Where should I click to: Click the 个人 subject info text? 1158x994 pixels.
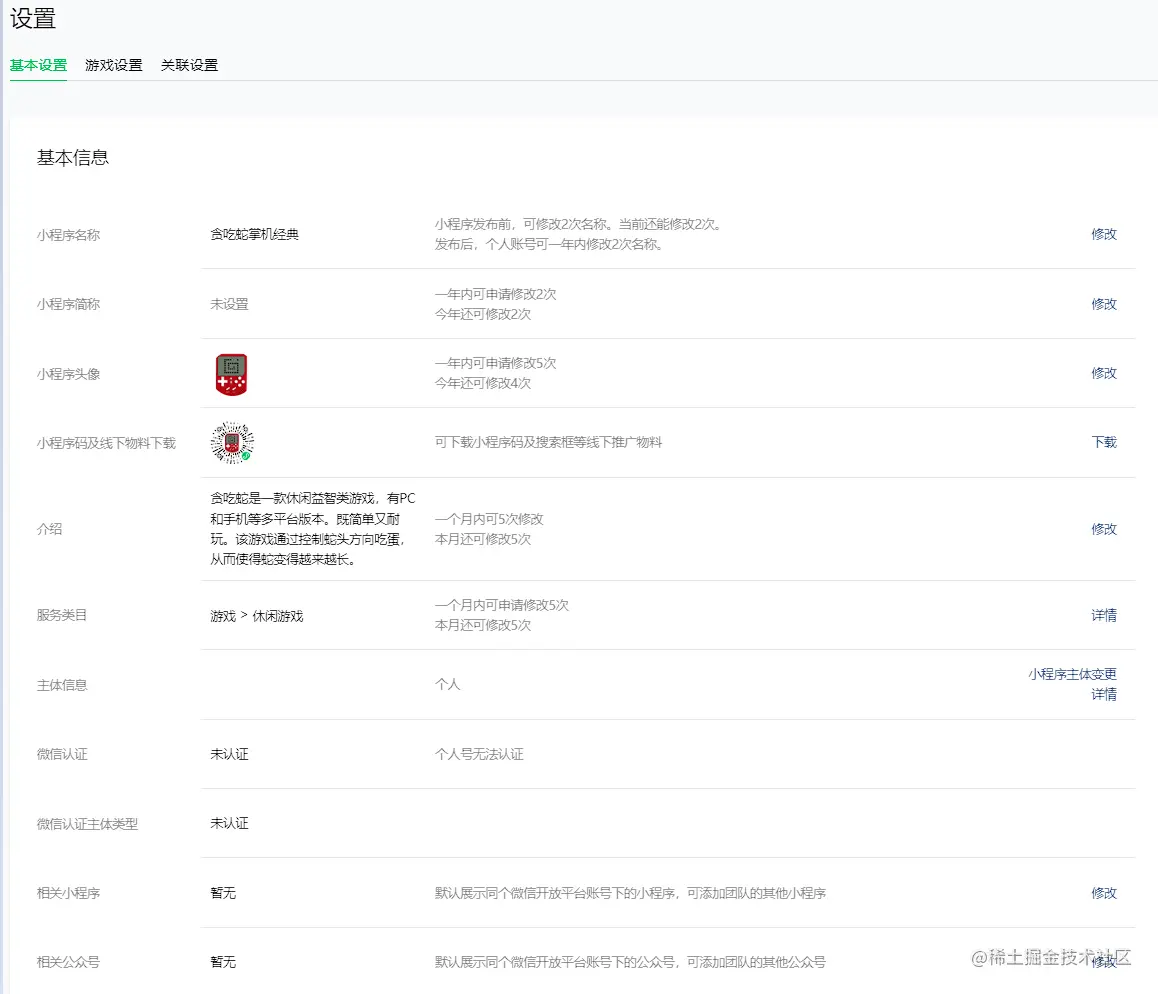click(x=448, y=685)
